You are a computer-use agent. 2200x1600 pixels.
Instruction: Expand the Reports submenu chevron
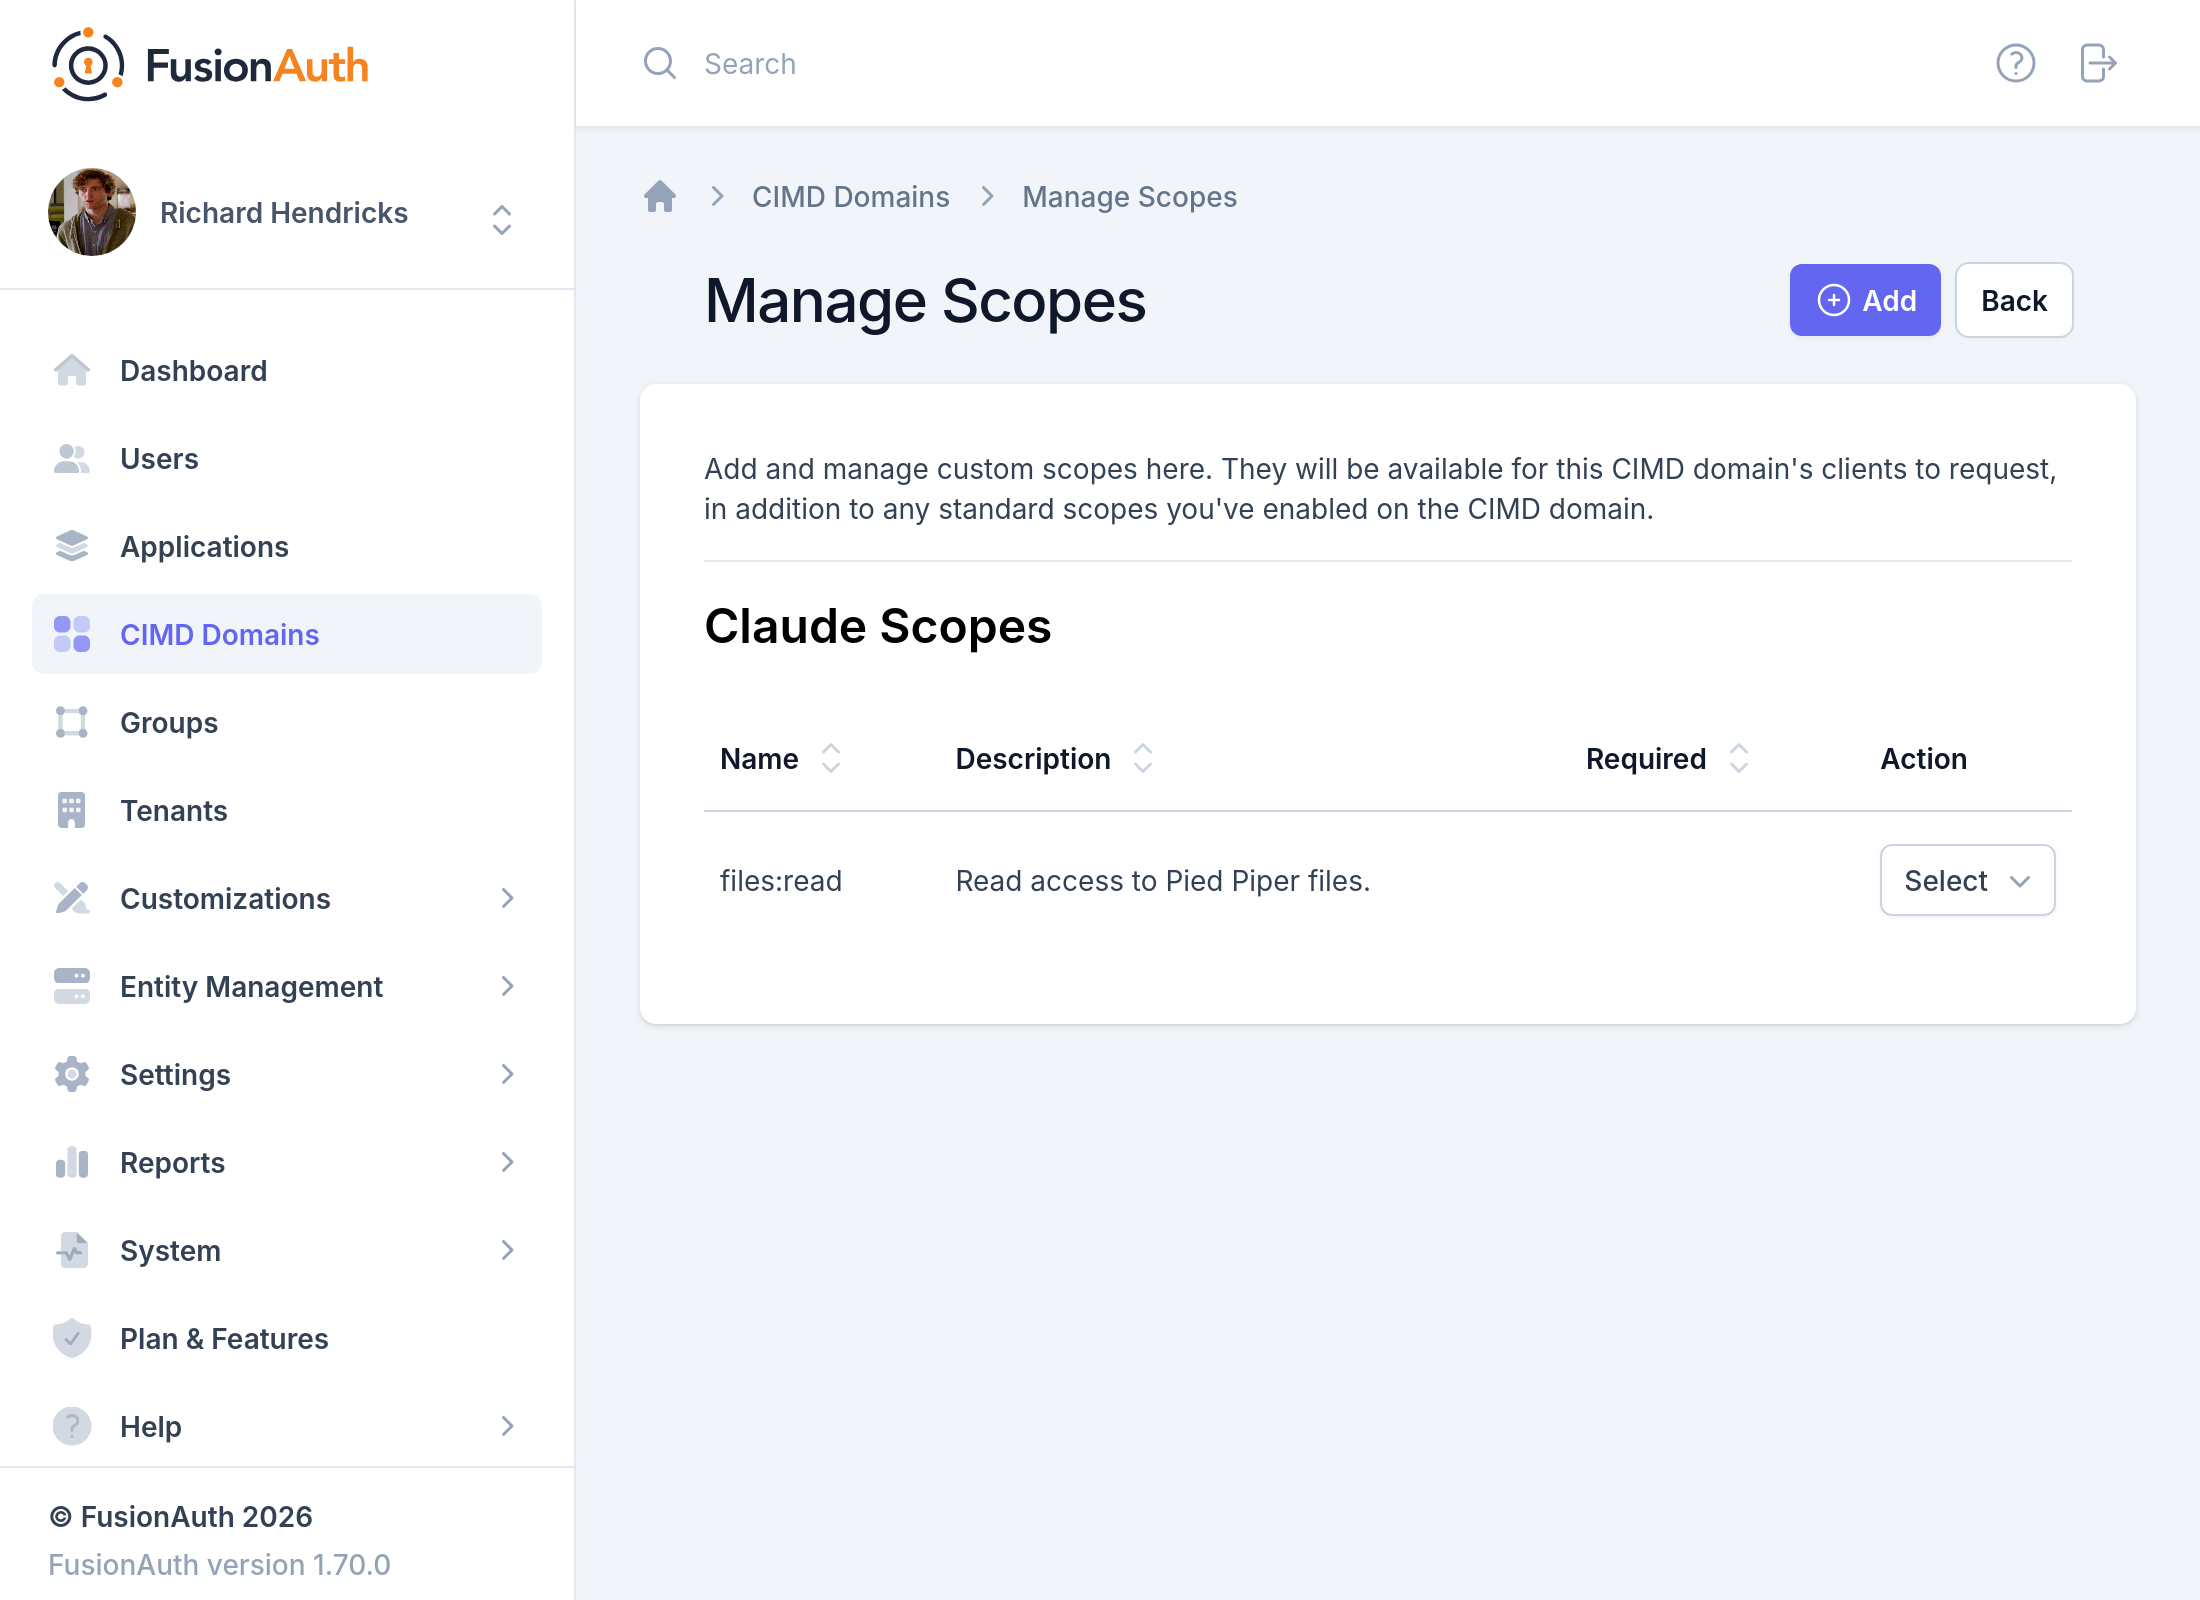tap(508, 1162)
